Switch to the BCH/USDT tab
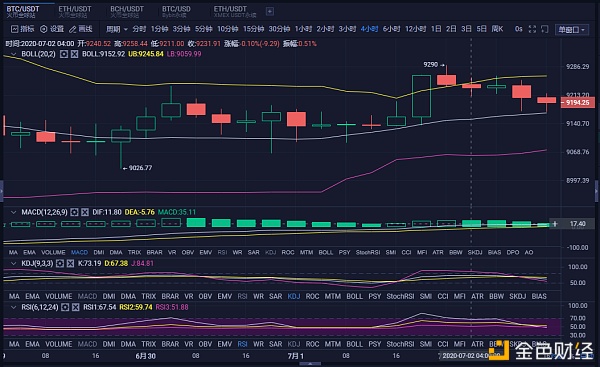 coord(127,11)
